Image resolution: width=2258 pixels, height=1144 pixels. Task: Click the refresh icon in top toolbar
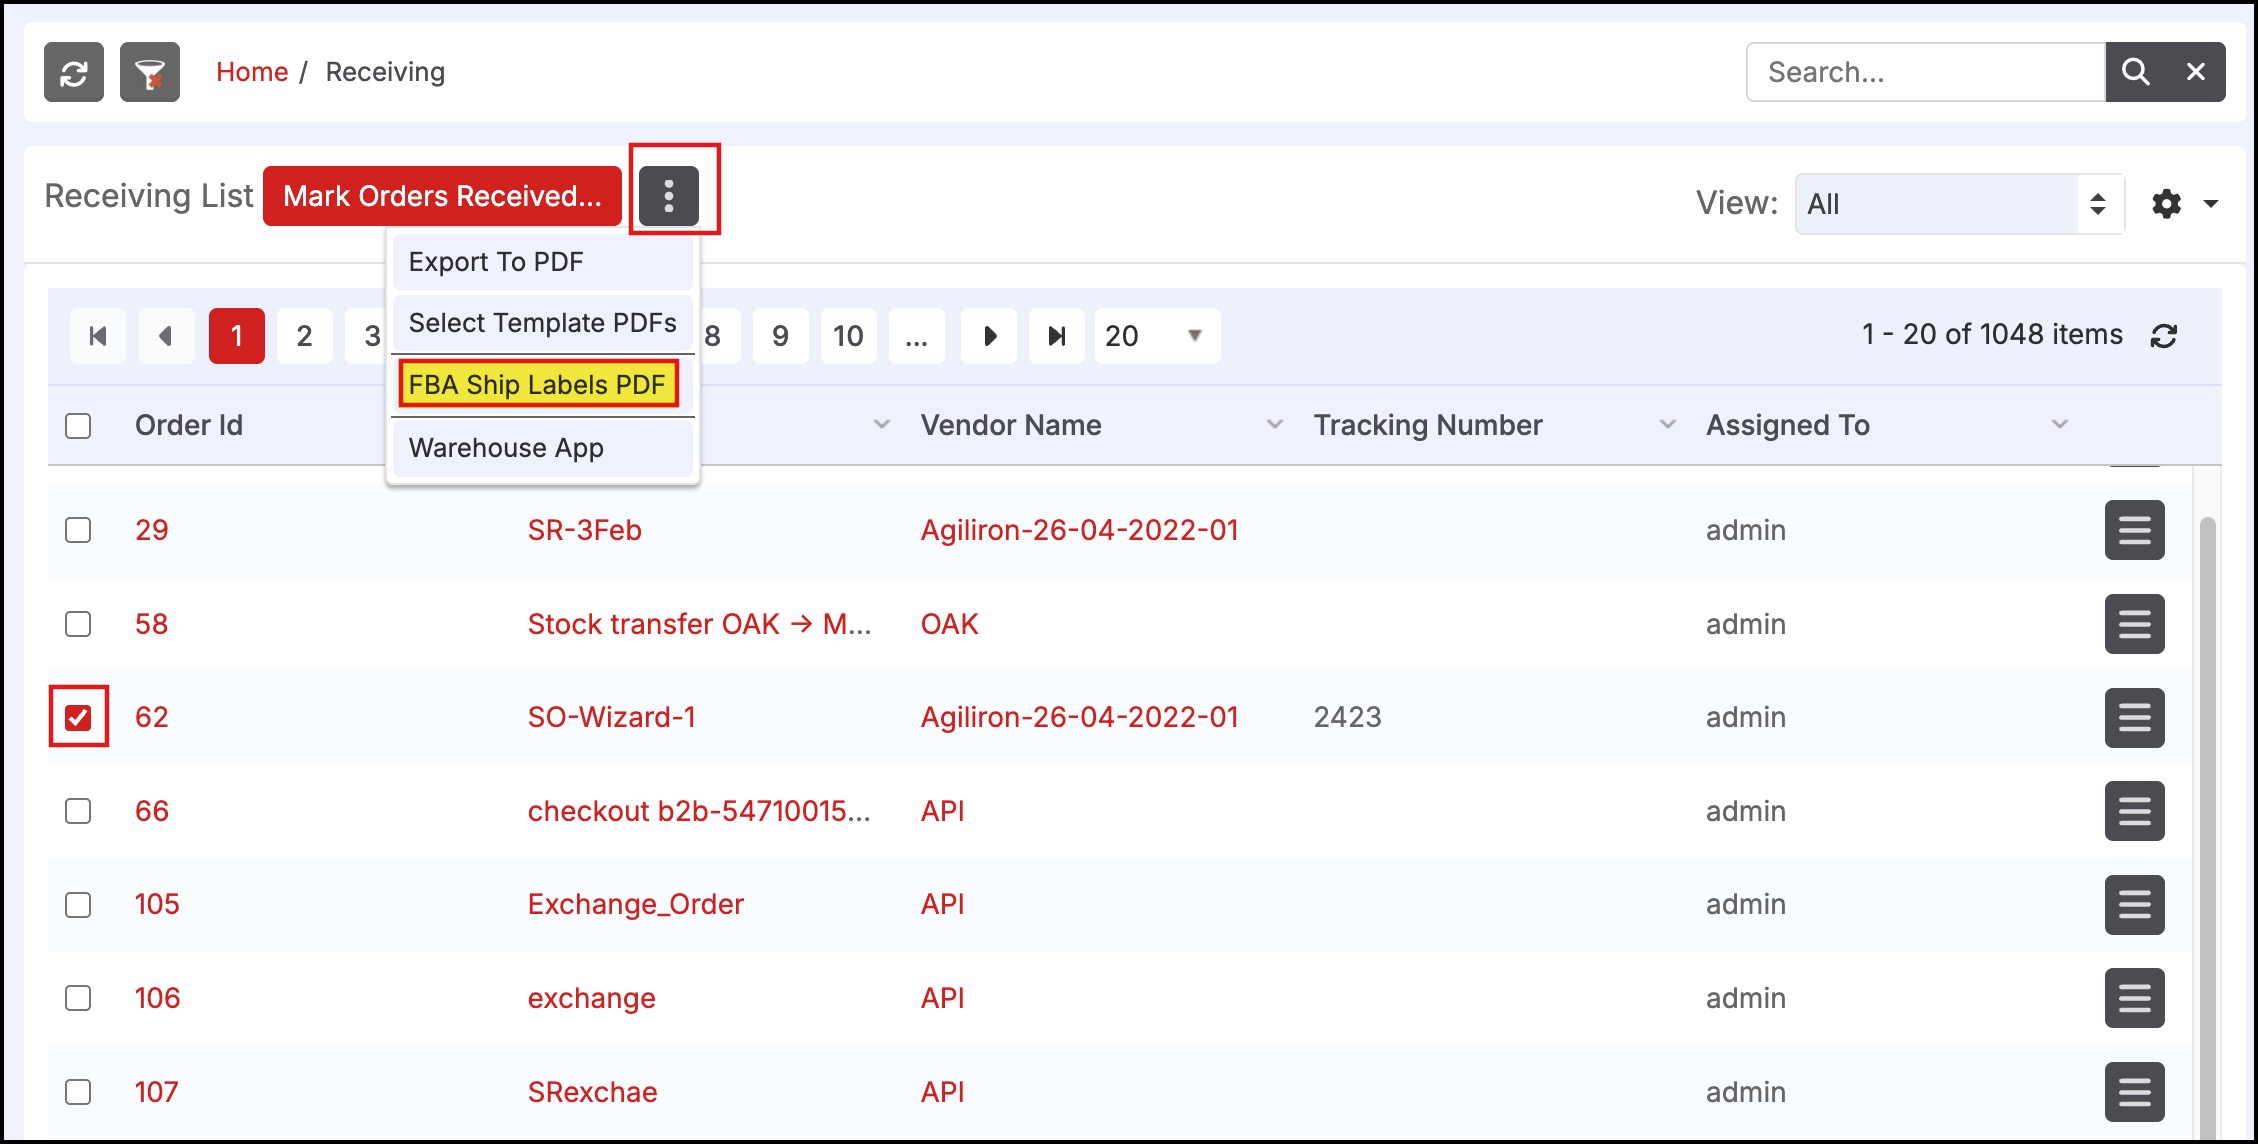coord(74,72)
